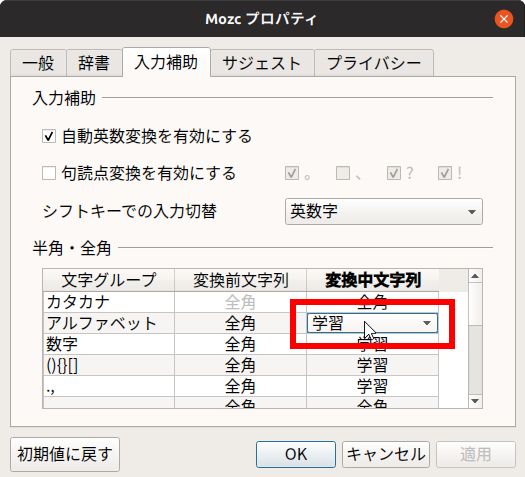Click the 文字グループ column header
This screenshot has height=477, width=525.
click(108, 280)
